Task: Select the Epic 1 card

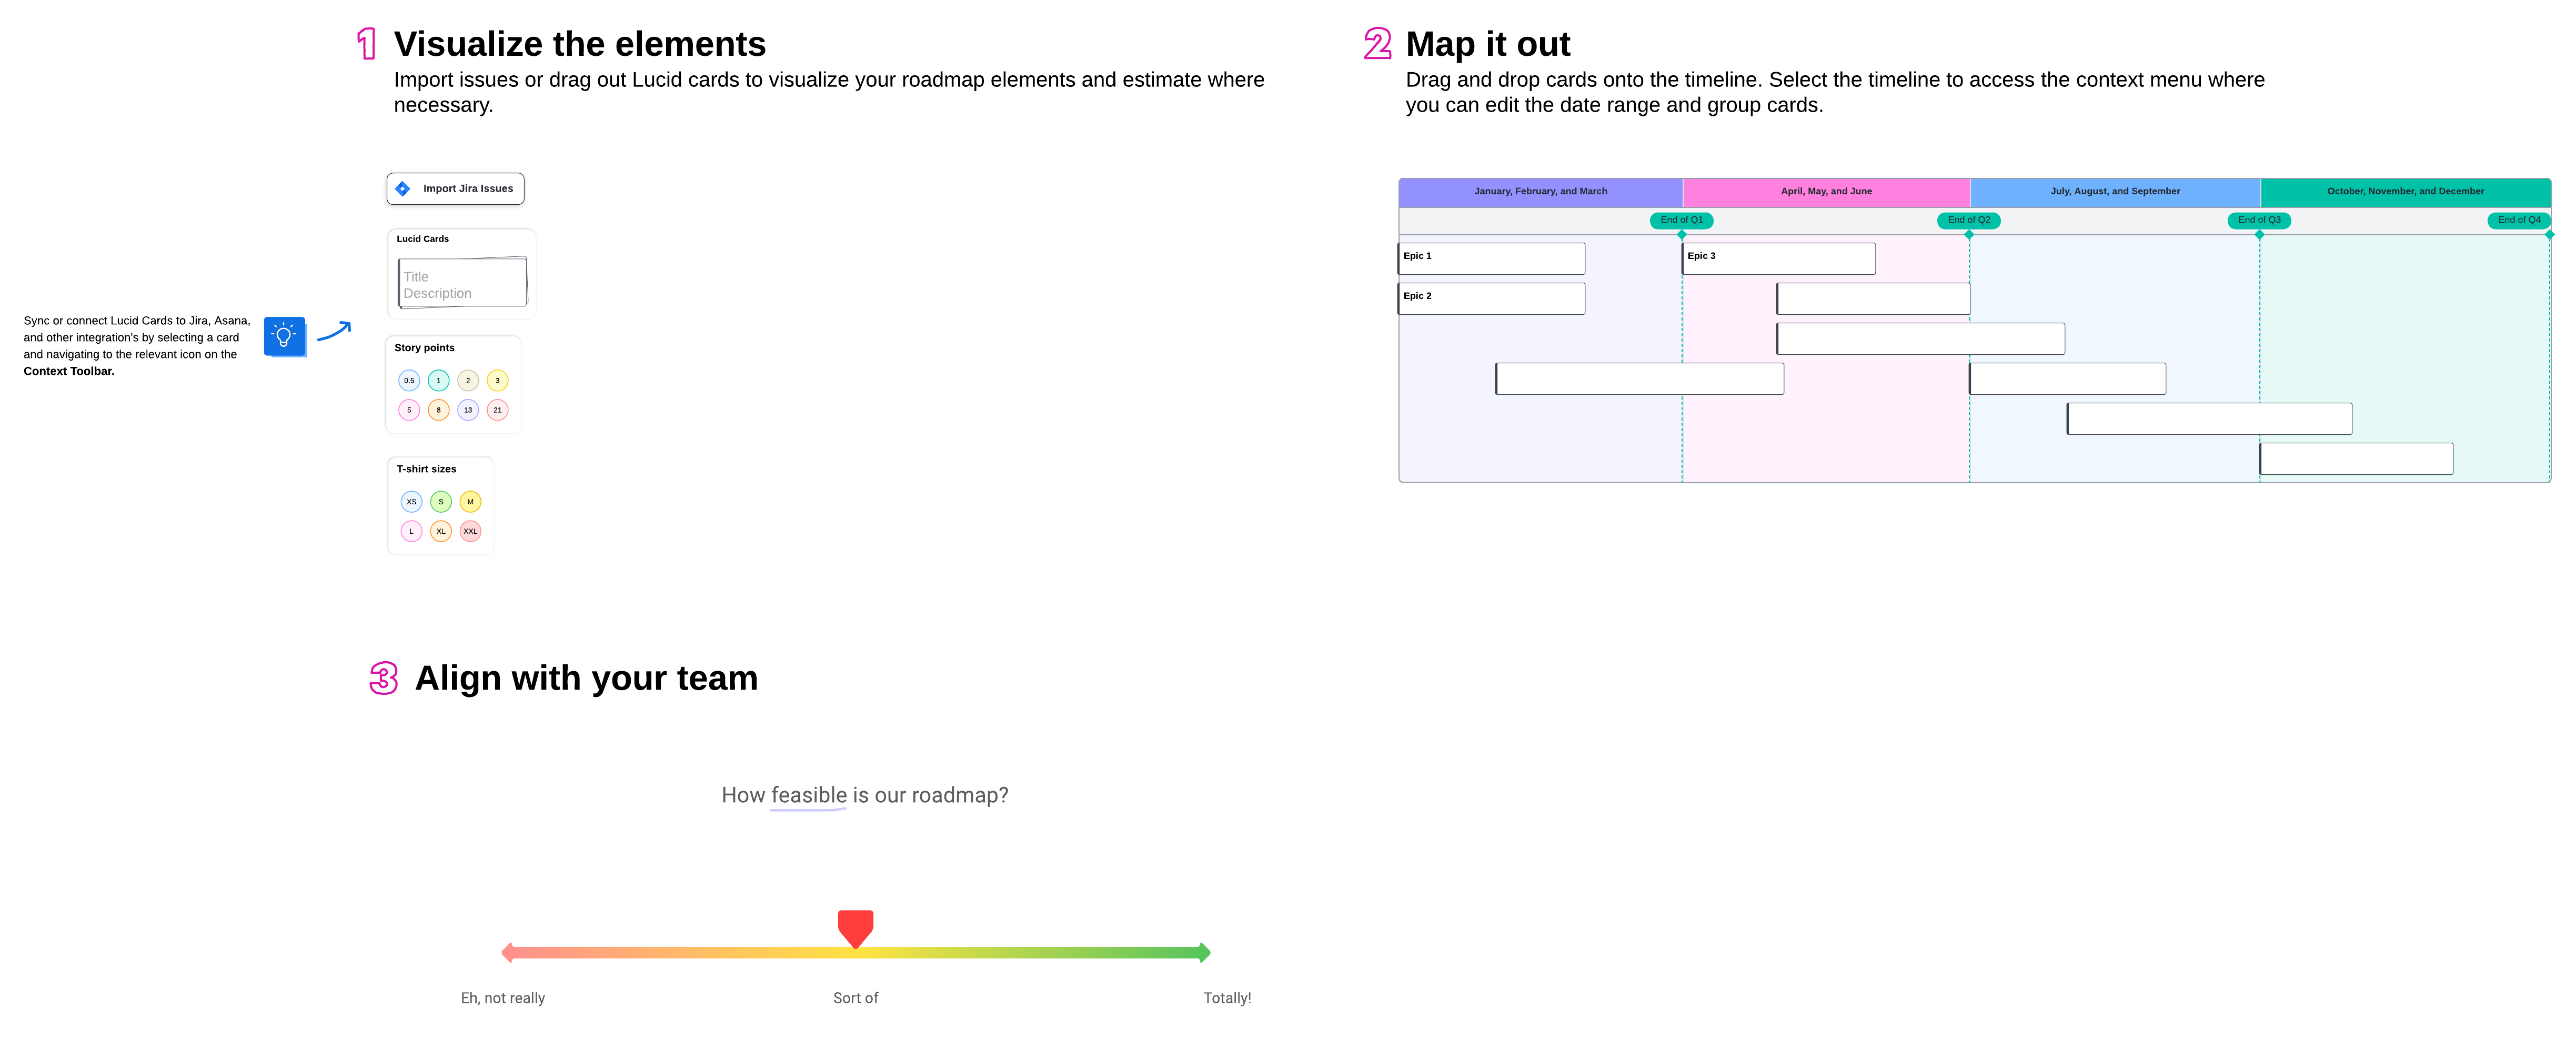Action: click(1490, 258)
